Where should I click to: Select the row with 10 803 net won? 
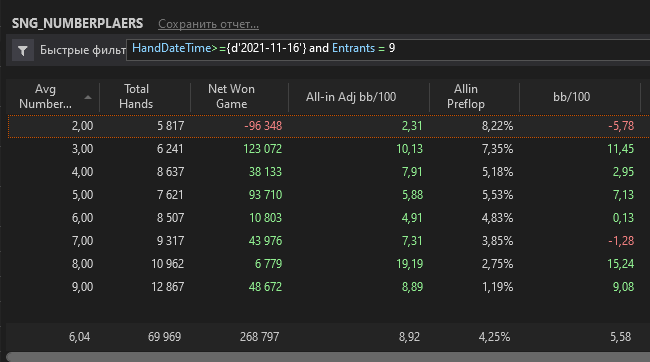click(x=329, y=218)
